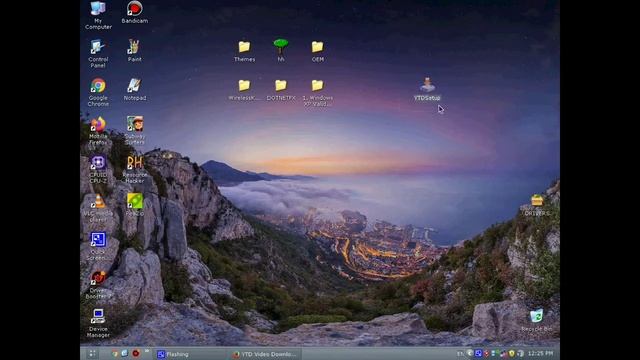Select the DRIVERS archive icon

[537, 205]
